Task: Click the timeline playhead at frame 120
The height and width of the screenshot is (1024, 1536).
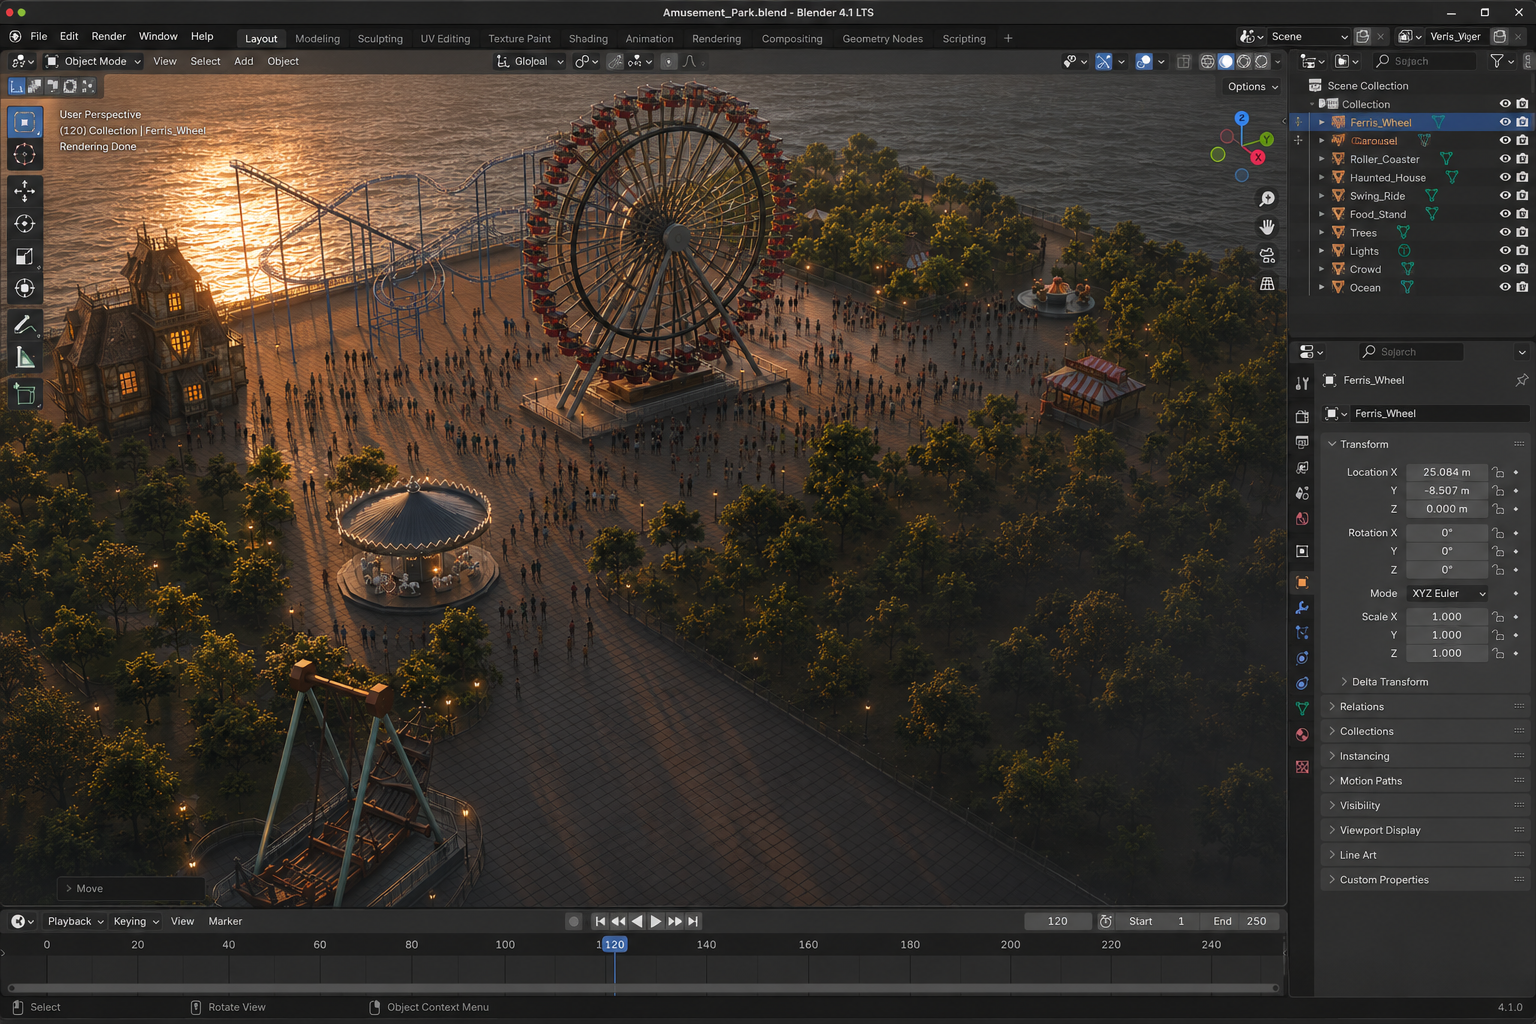Action: point(615,944)
